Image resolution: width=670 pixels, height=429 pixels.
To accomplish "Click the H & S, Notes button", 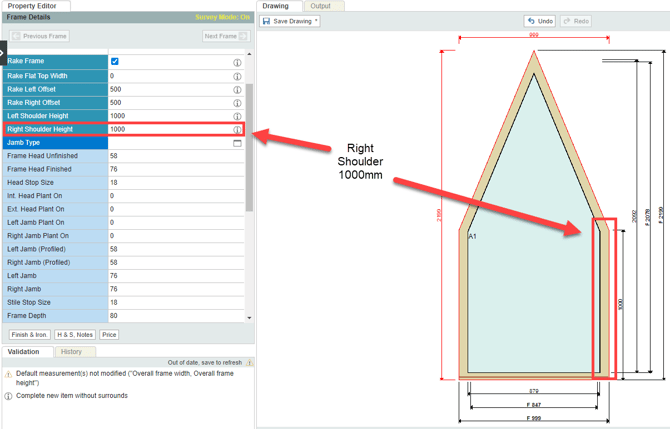I will click(75, 335).
